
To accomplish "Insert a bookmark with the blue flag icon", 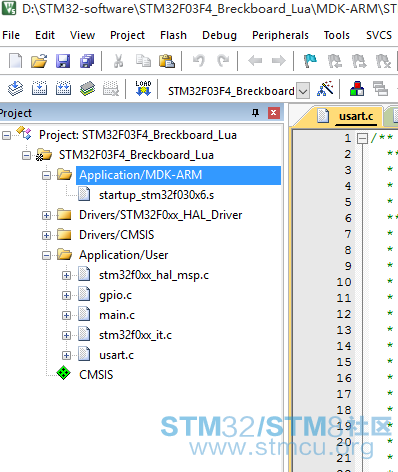I will (310, 61).
